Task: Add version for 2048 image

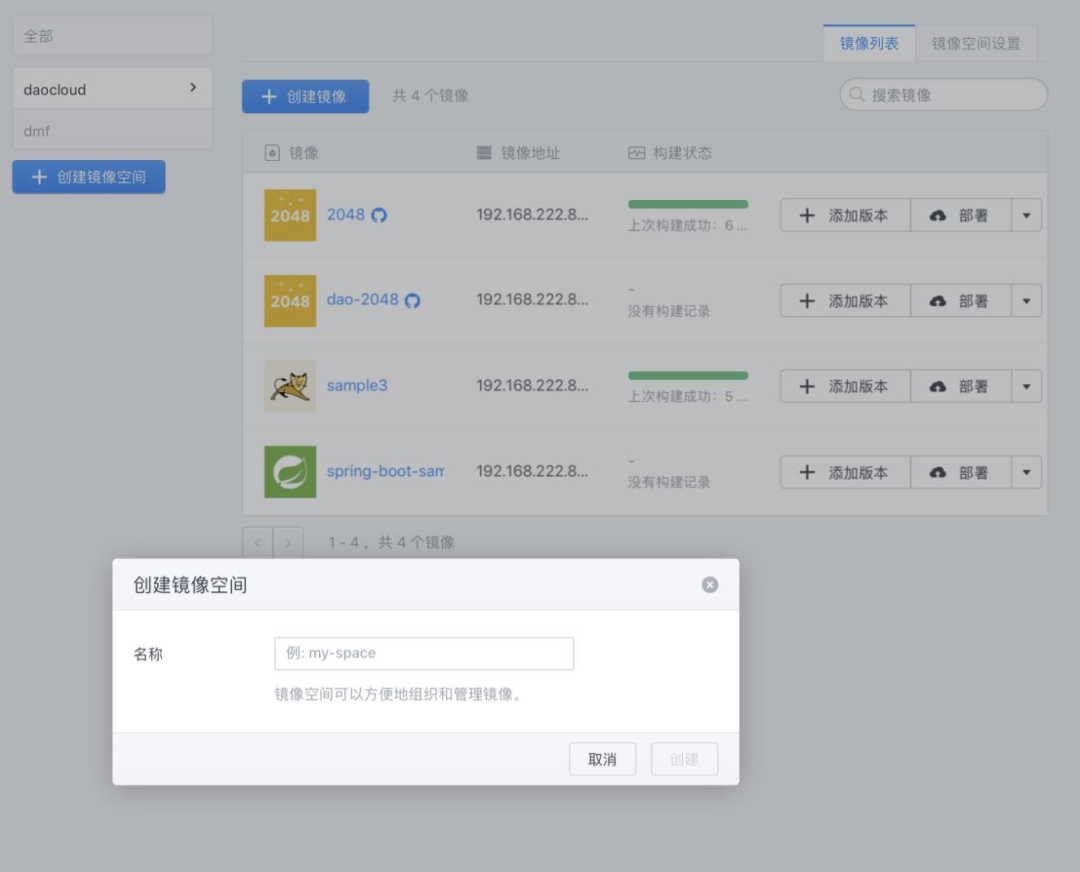Action: tap(845, 216)
